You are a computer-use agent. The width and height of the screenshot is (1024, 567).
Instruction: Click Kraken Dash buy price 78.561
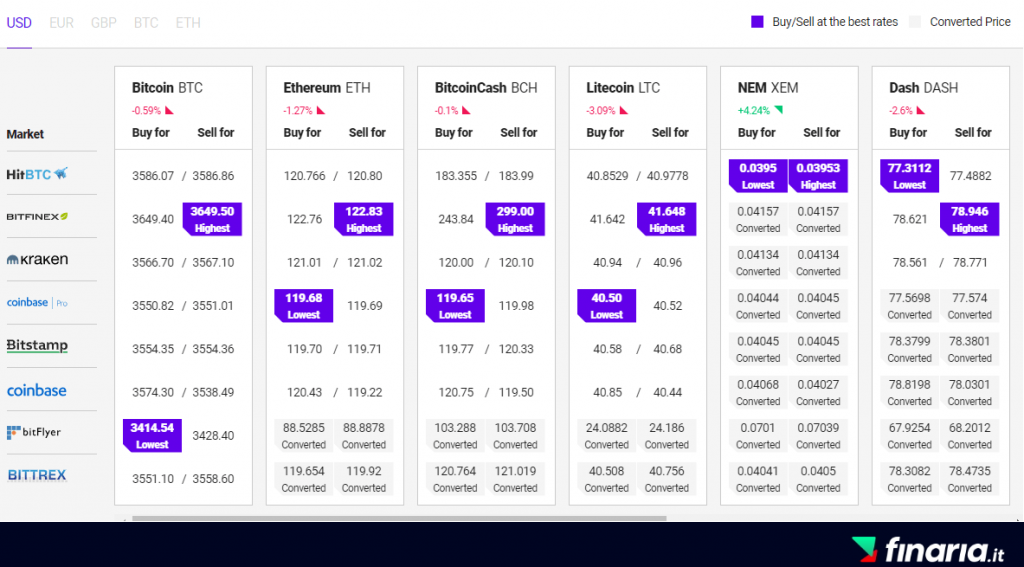coord(910,263)
